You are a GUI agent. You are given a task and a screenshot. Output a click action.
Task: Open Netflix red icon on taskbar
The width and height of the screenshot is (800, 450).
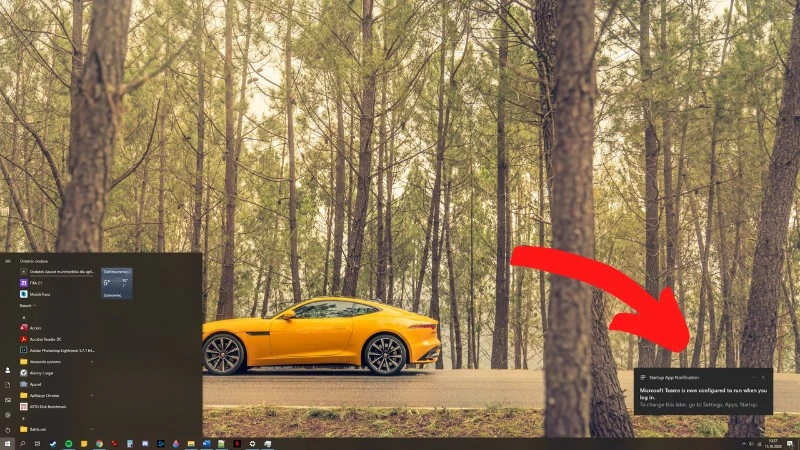pos(237,444)
